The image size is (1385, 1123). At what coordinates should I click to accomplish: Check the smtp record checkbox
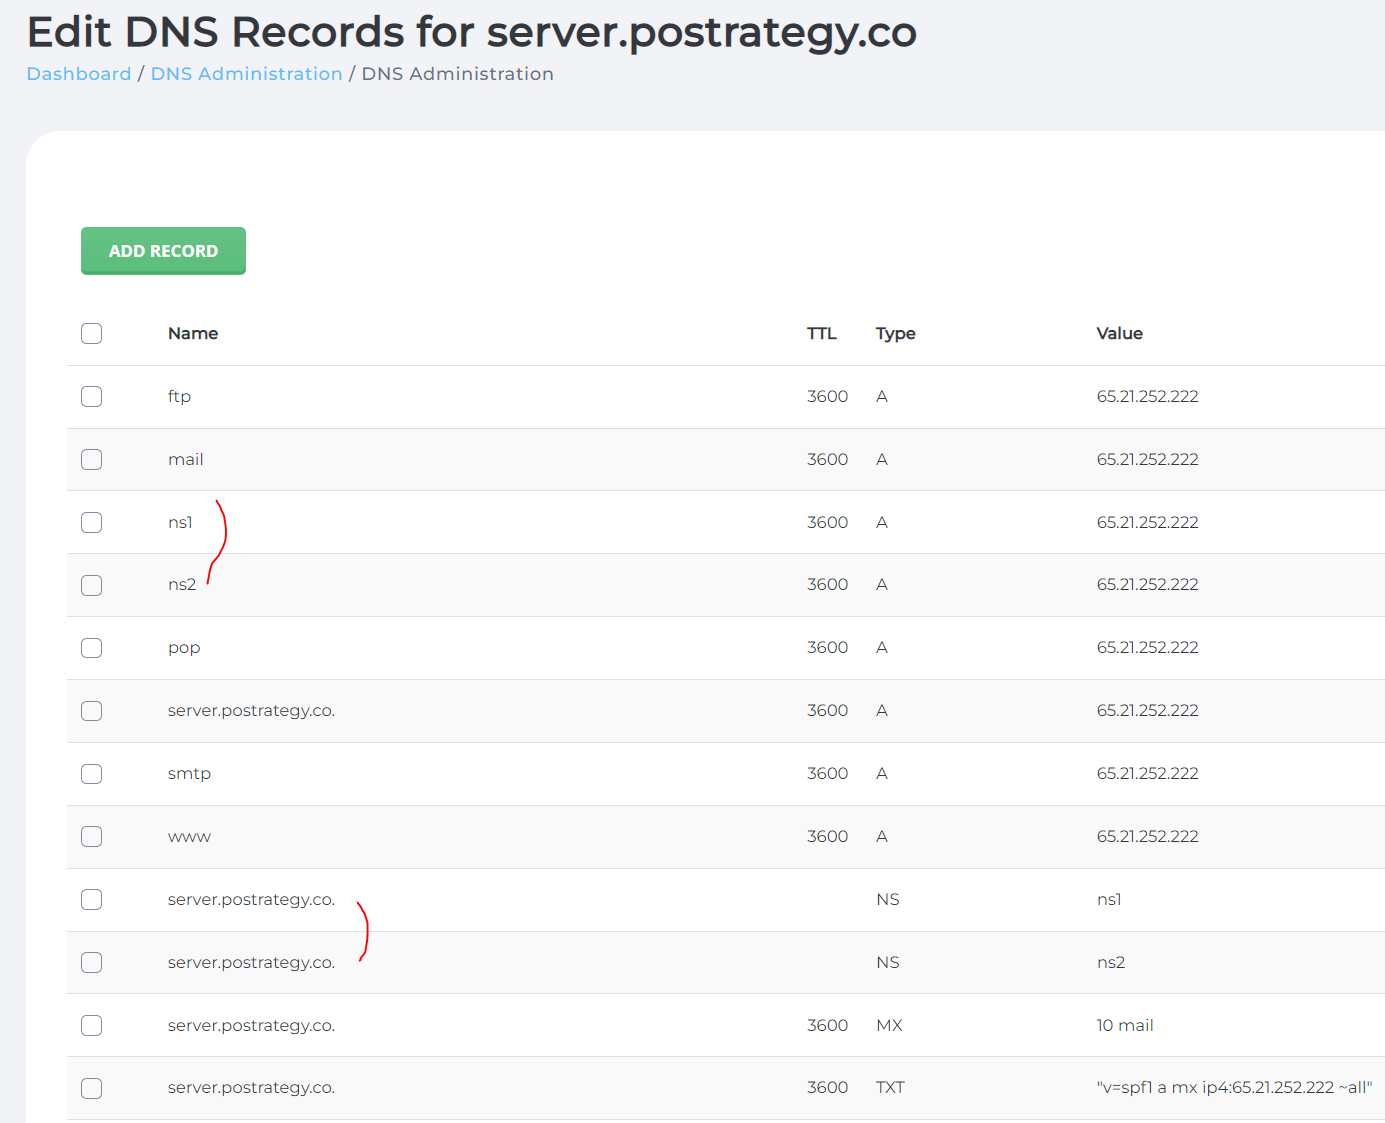click(92, 774)
